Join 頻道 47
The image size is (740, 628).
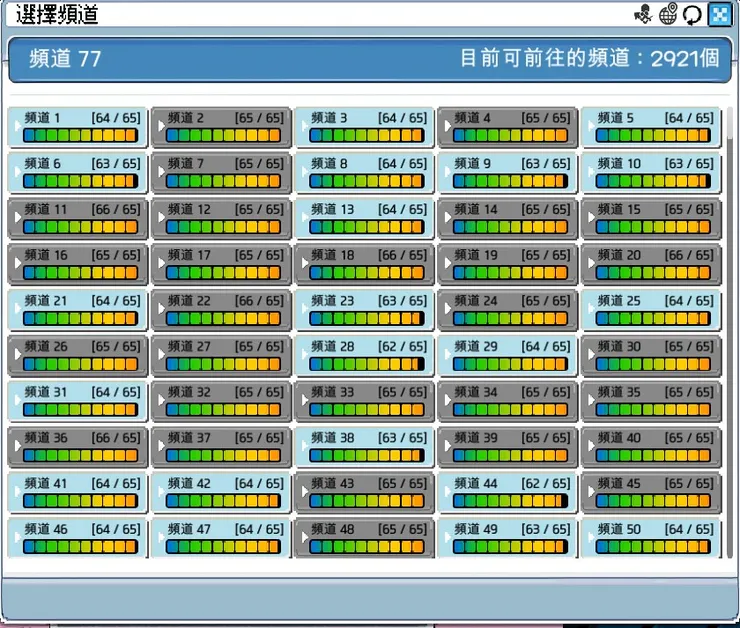pyautogui.click(x=221, y=538)
